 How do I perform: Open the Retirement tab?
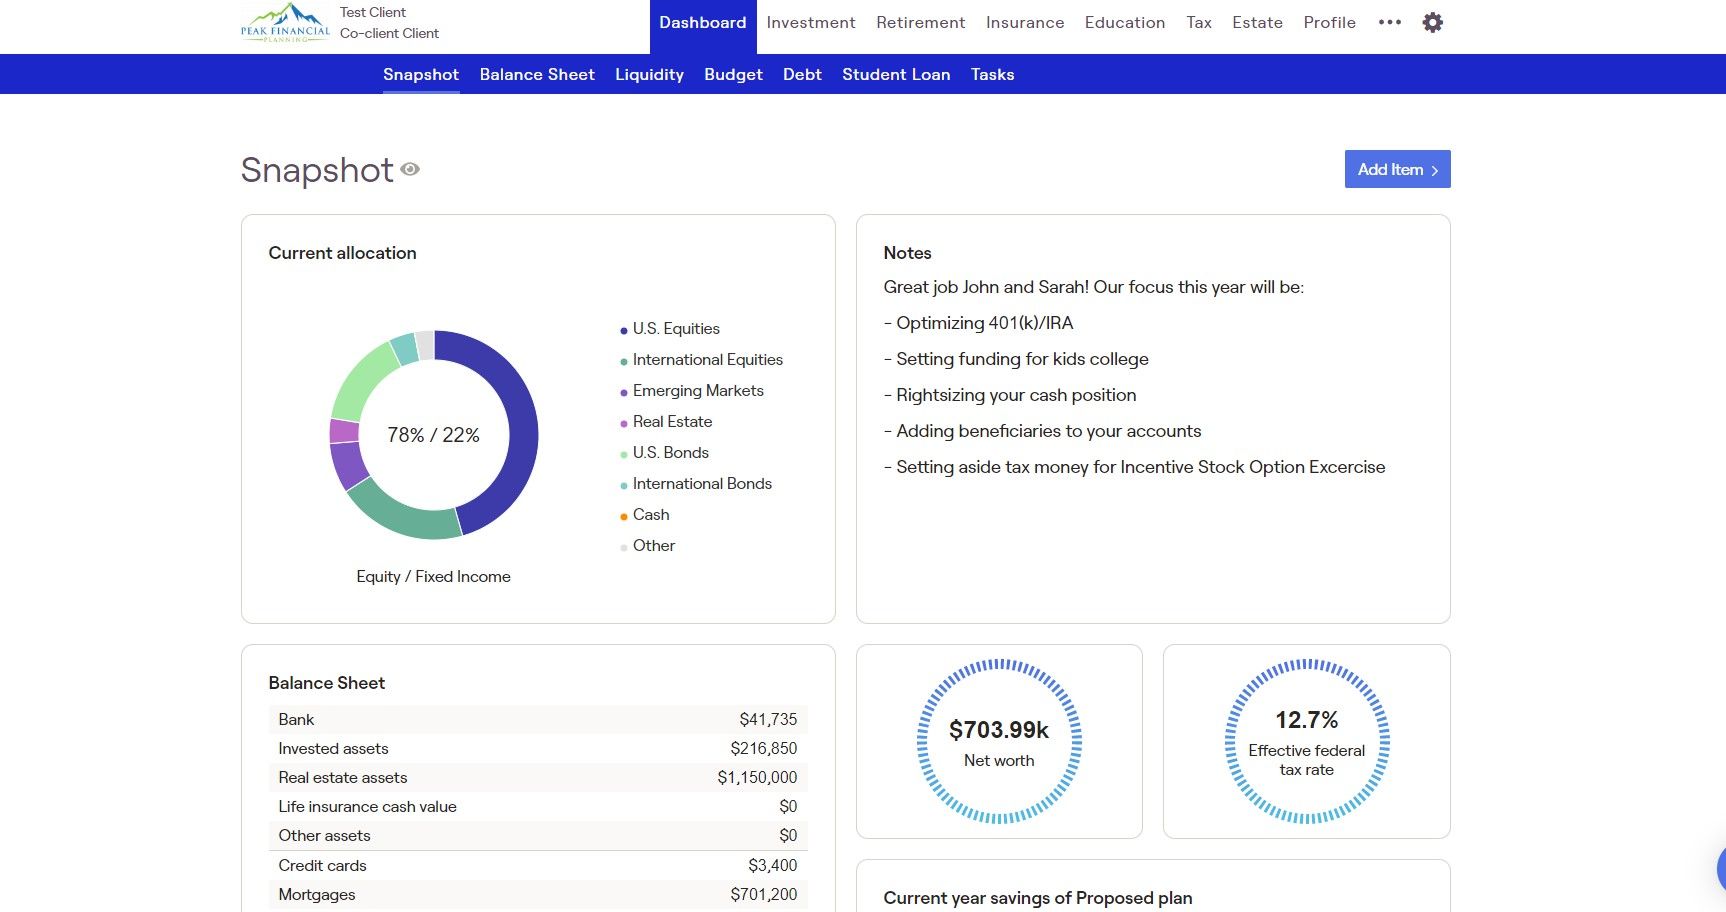(921, 23)
